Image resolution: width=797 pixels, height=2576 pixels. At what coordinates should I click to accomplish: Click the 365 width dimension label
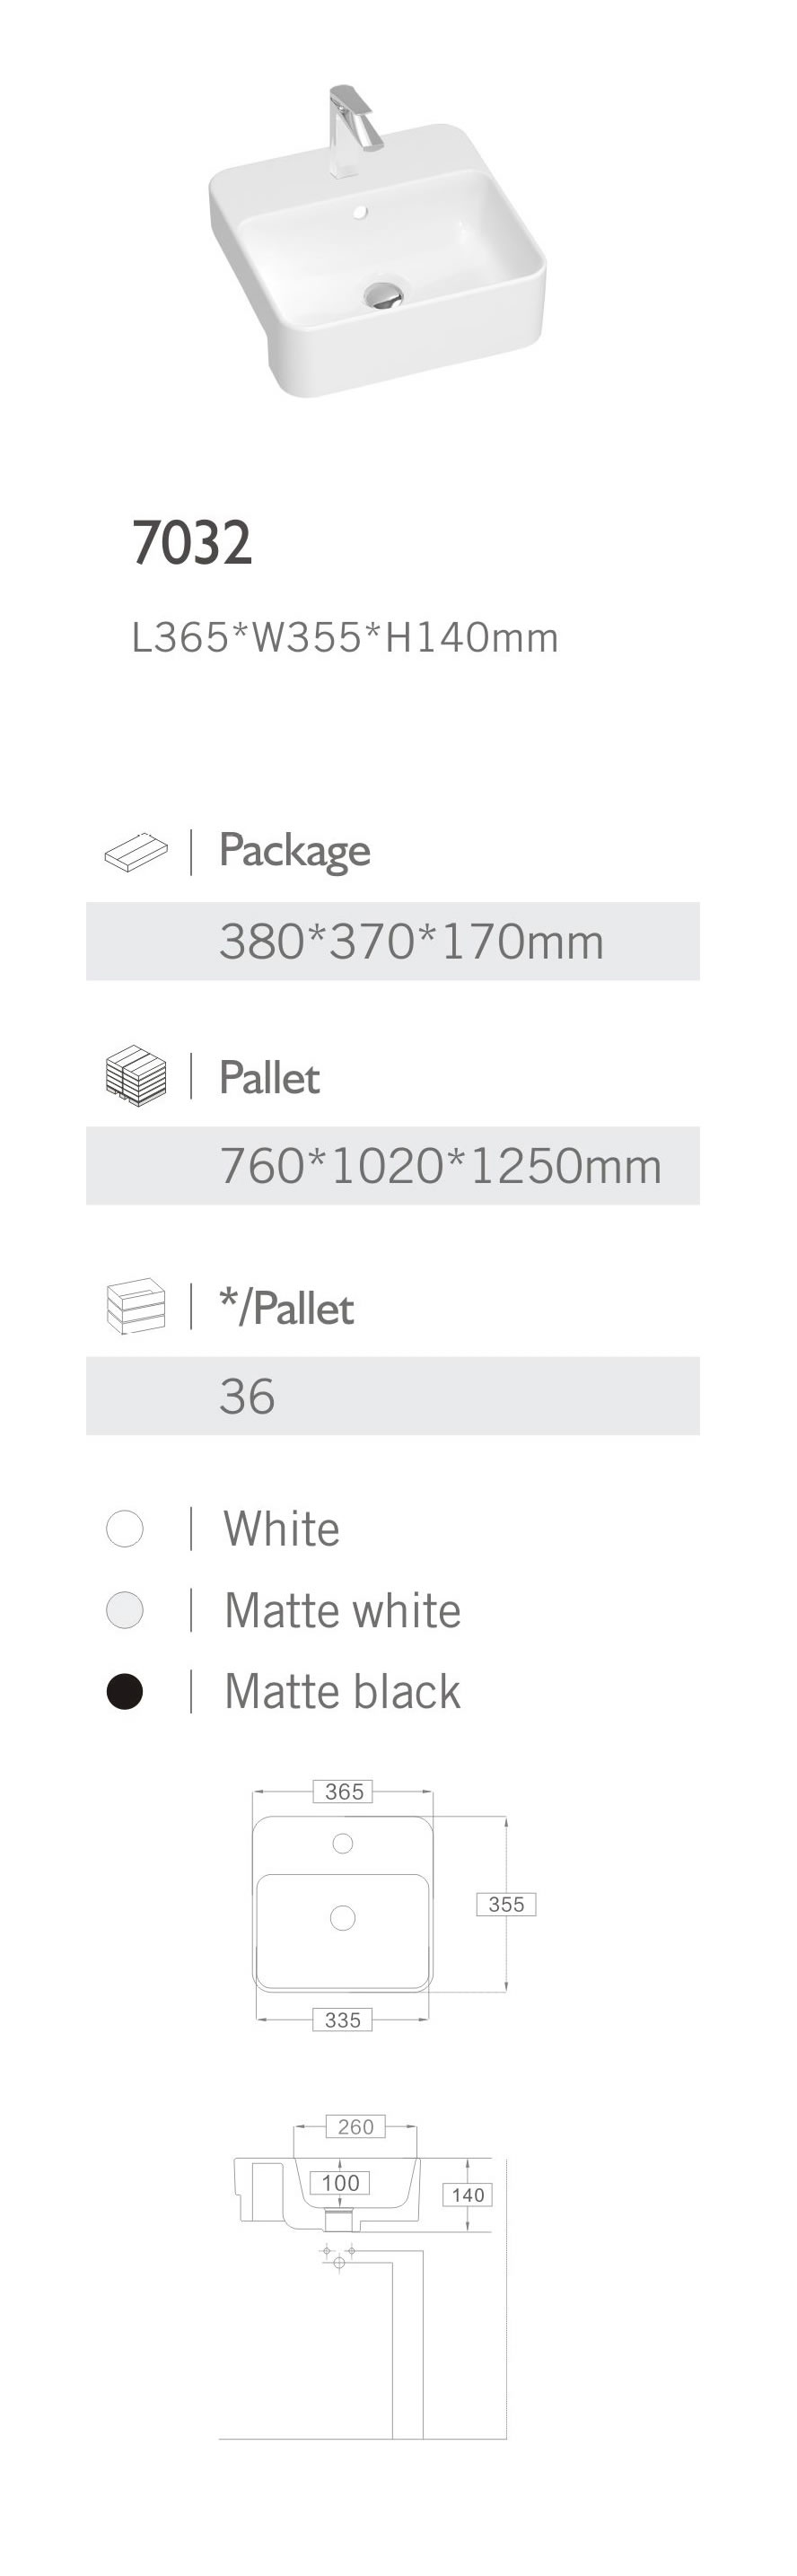[344, 1791]
